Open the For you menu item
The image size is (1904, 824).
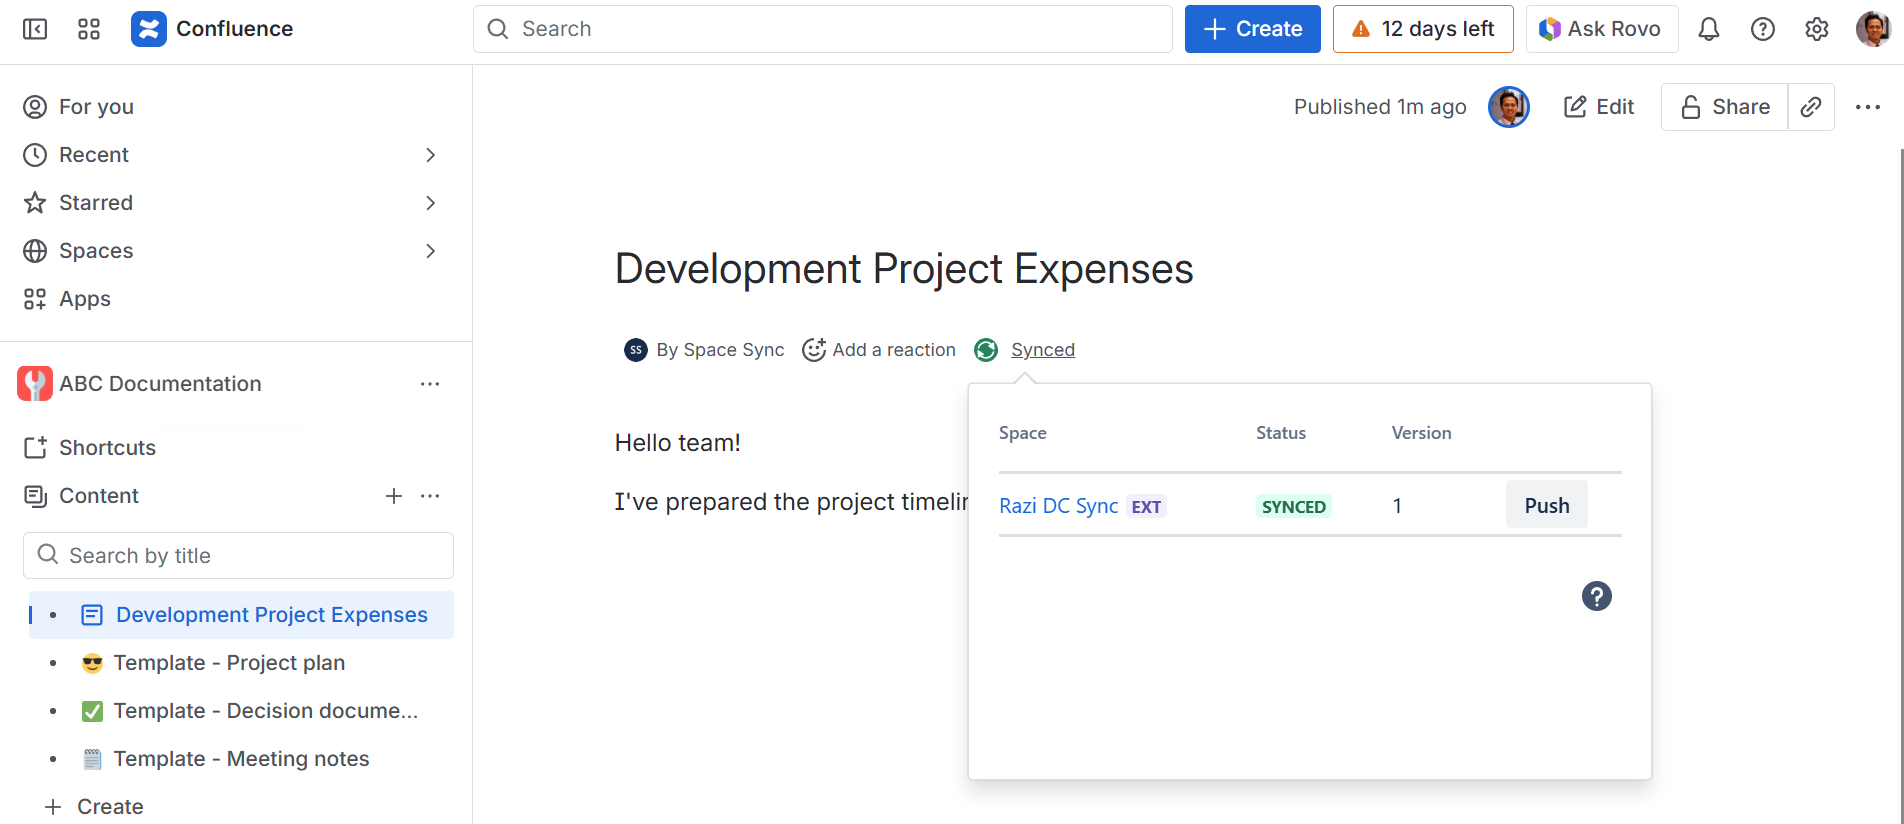tap(96, 107)
